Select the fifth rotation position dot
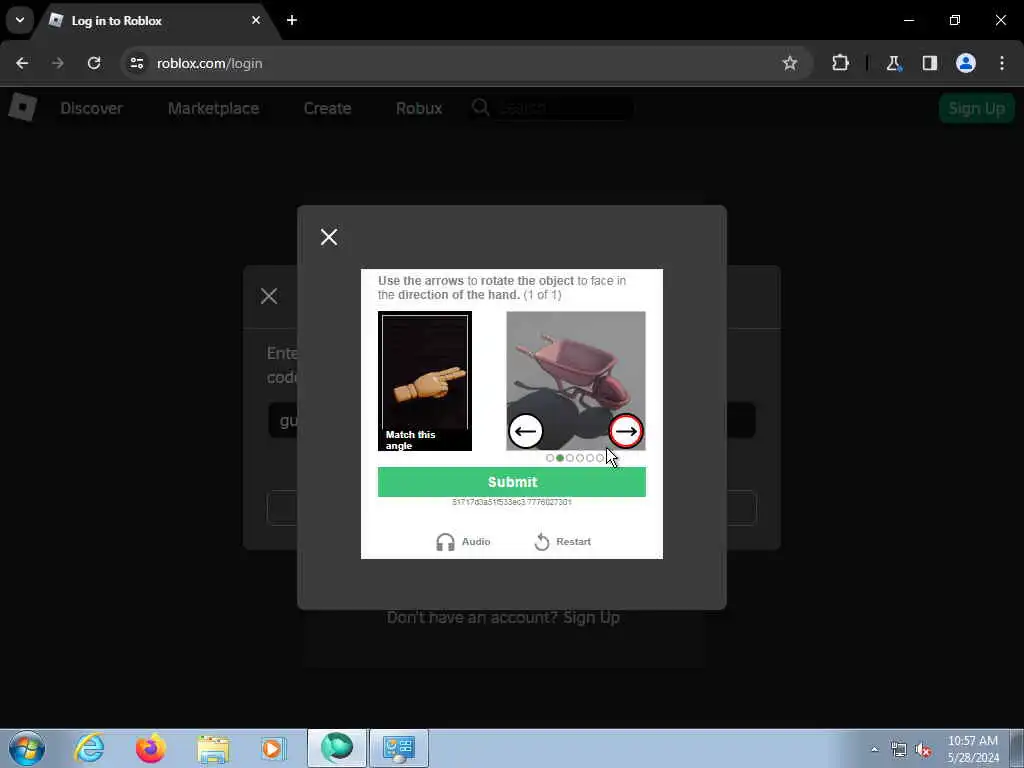Screen dimensions: 1024x768 click(590, 458)
